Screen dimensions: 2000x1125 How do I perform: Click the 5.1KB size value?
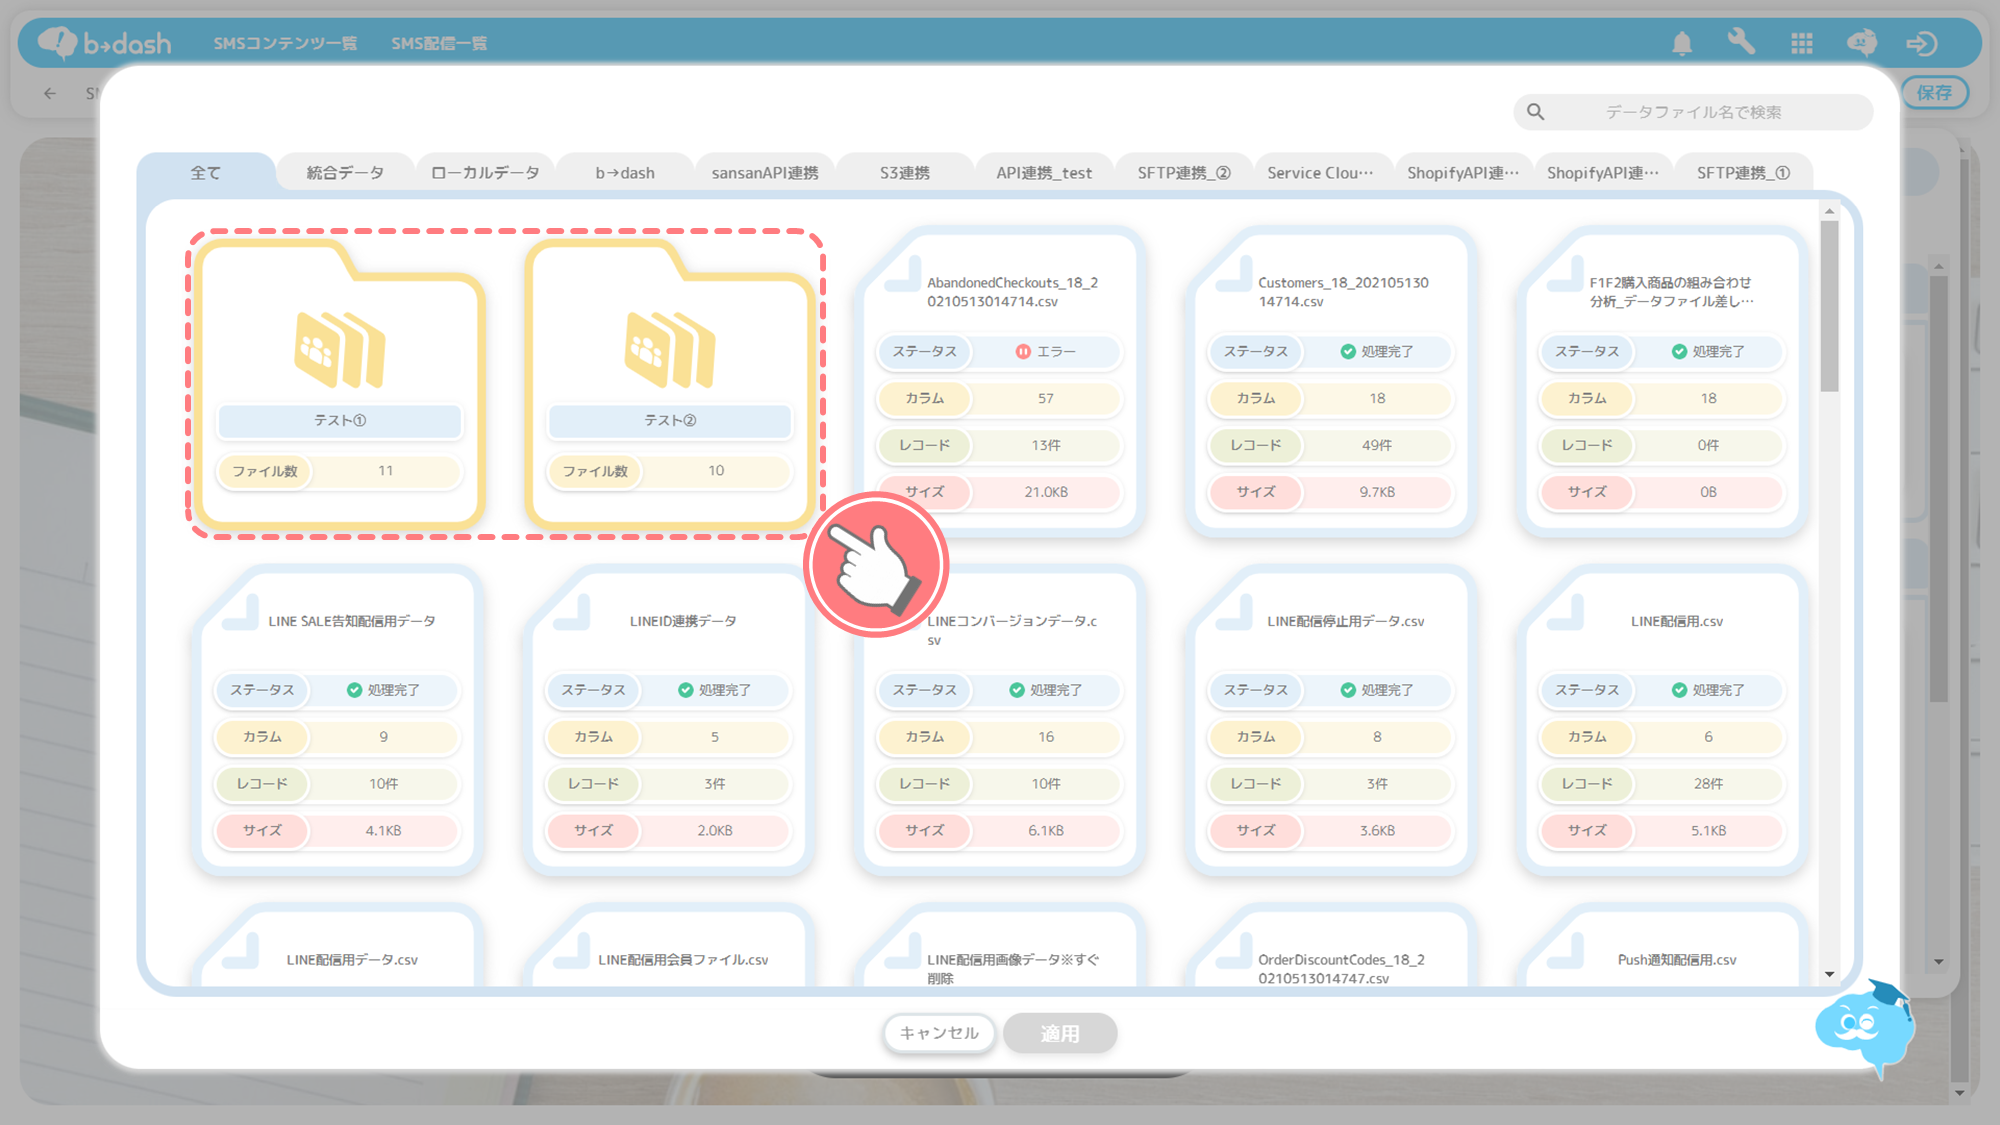pos(1708,831)
